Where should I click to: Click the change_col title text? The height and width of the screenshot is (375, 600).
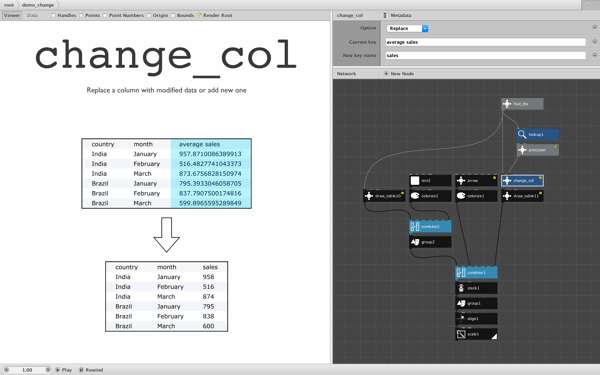coord(166,57)
